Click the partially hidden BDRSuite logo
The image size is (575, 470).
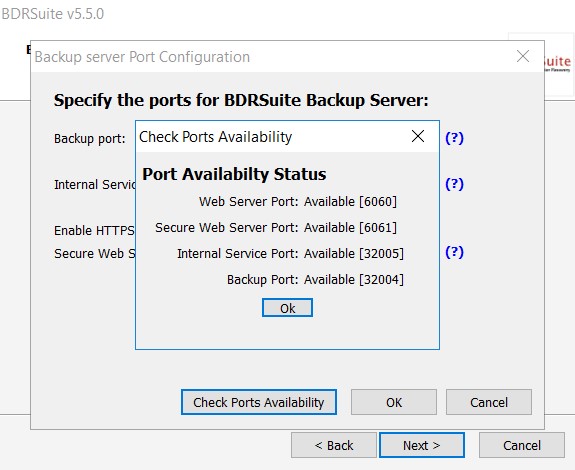557,63
